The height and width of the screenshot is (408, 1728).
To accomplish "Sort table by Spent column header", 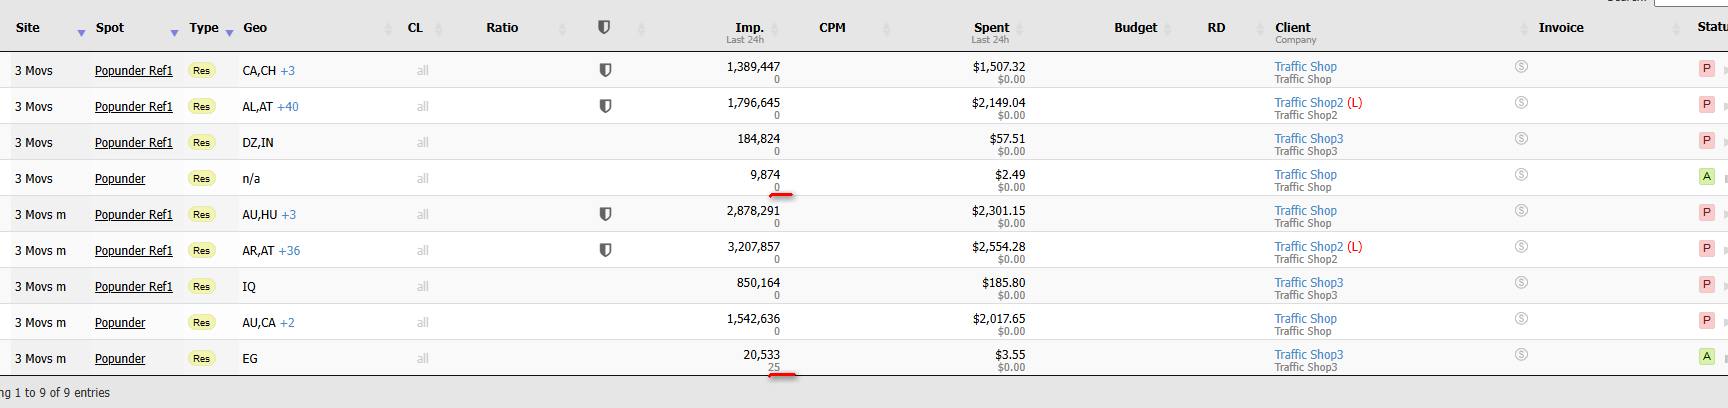I will (x=991, y=28).
